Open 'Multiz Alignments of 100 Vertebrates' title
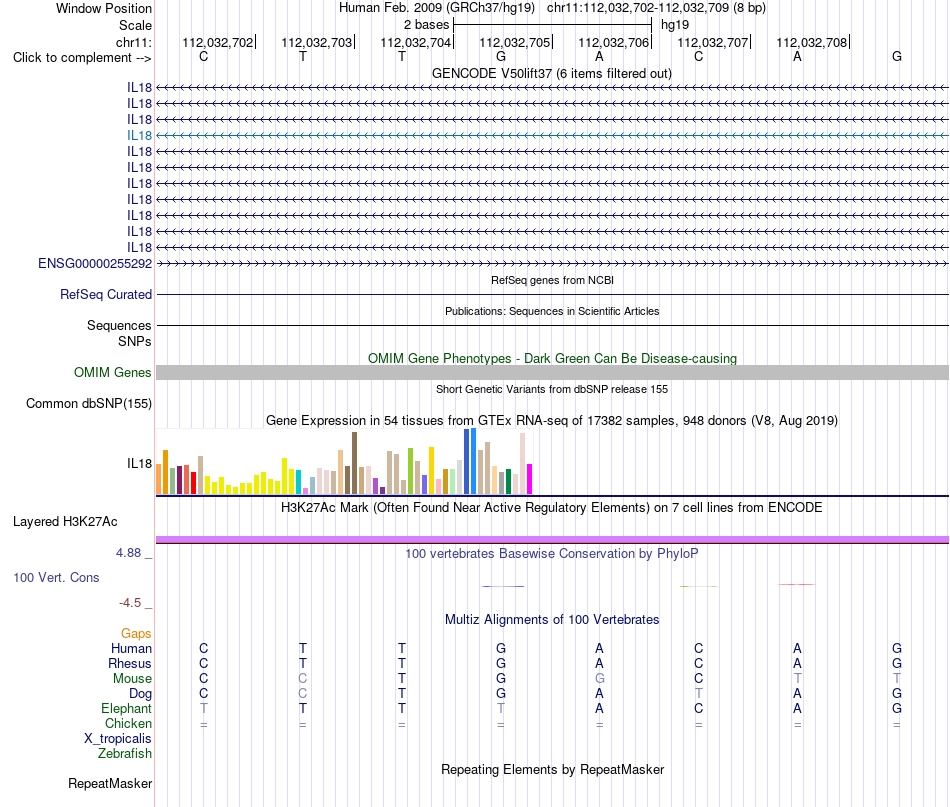Image resolution: width=950 pixels, height=807 pixels. [x=552, y=619]
